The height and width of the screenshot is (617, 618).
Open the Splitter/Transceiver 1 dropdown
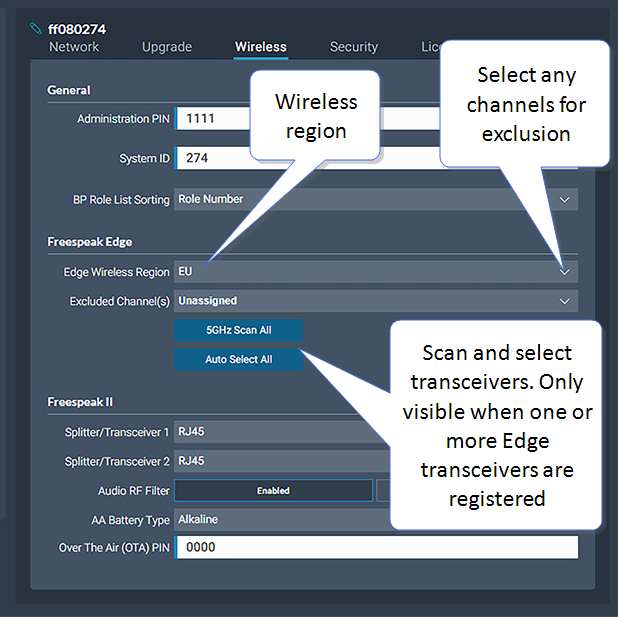[x=282, y=432]
